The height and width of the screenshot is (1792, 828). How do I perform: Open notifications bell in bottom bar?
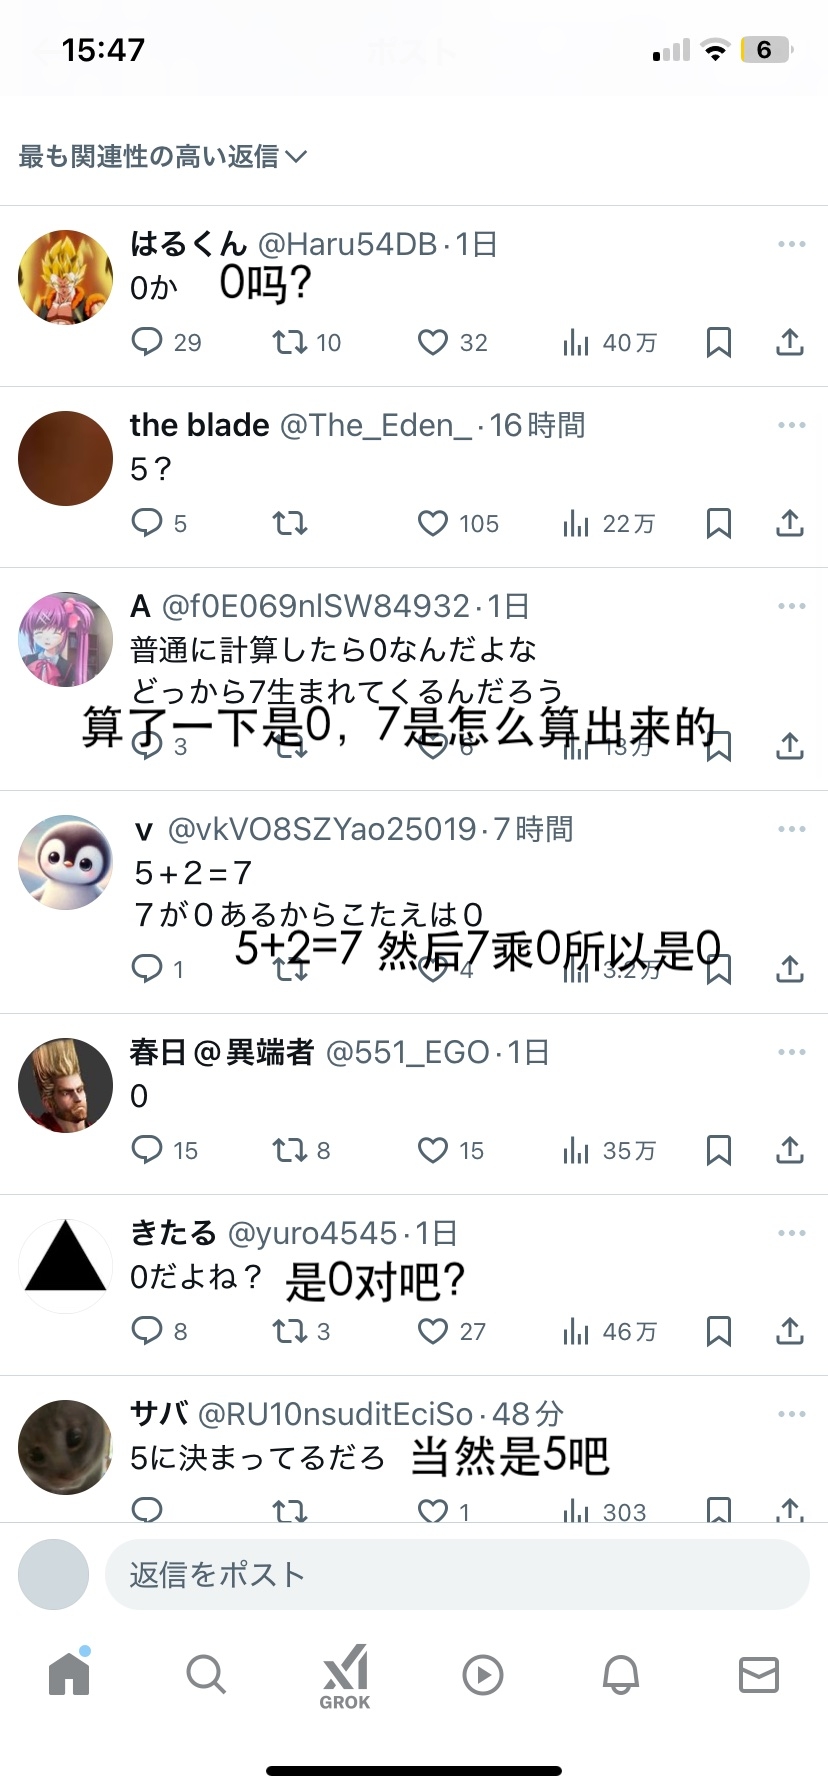coord(620,1674)
